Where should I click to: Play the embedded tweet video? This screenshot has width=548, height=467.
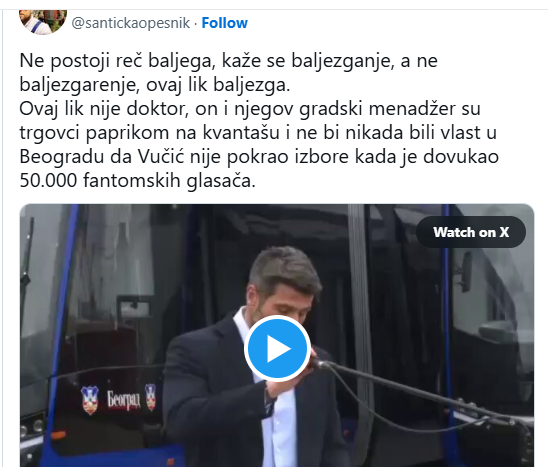point(277,348)
